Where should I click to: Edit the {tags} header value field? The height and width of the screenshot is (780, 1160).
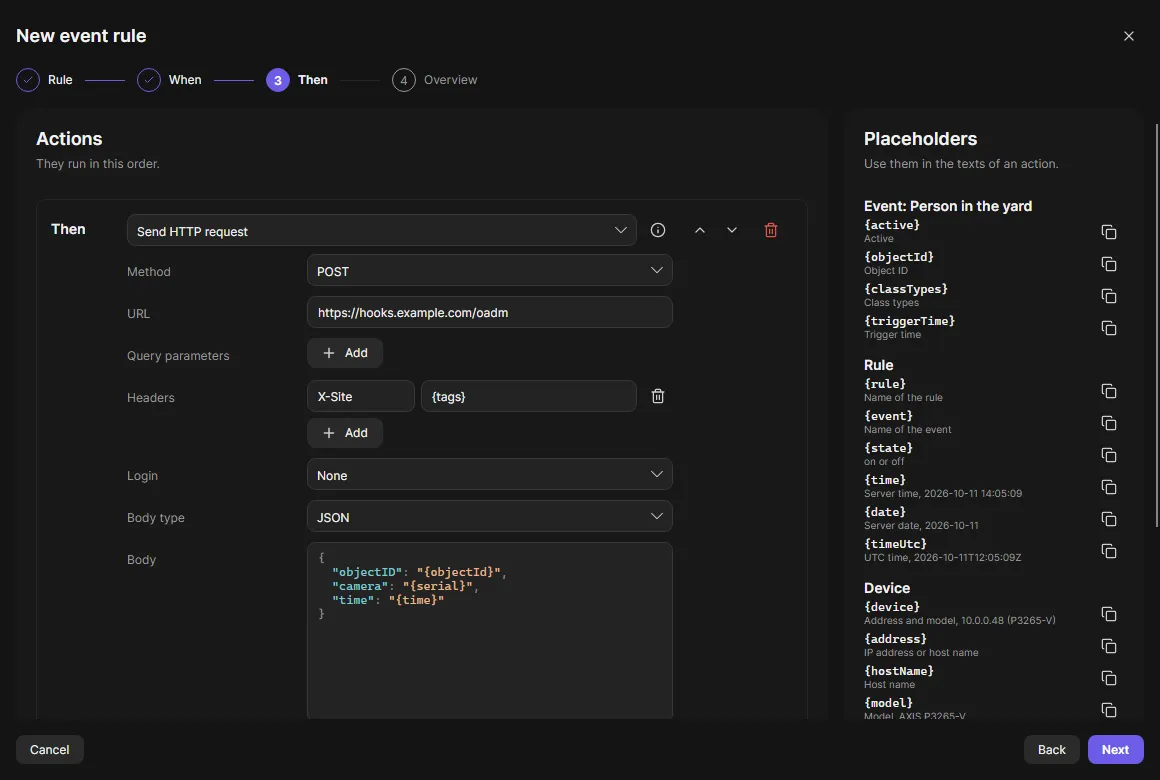point(529,396)
